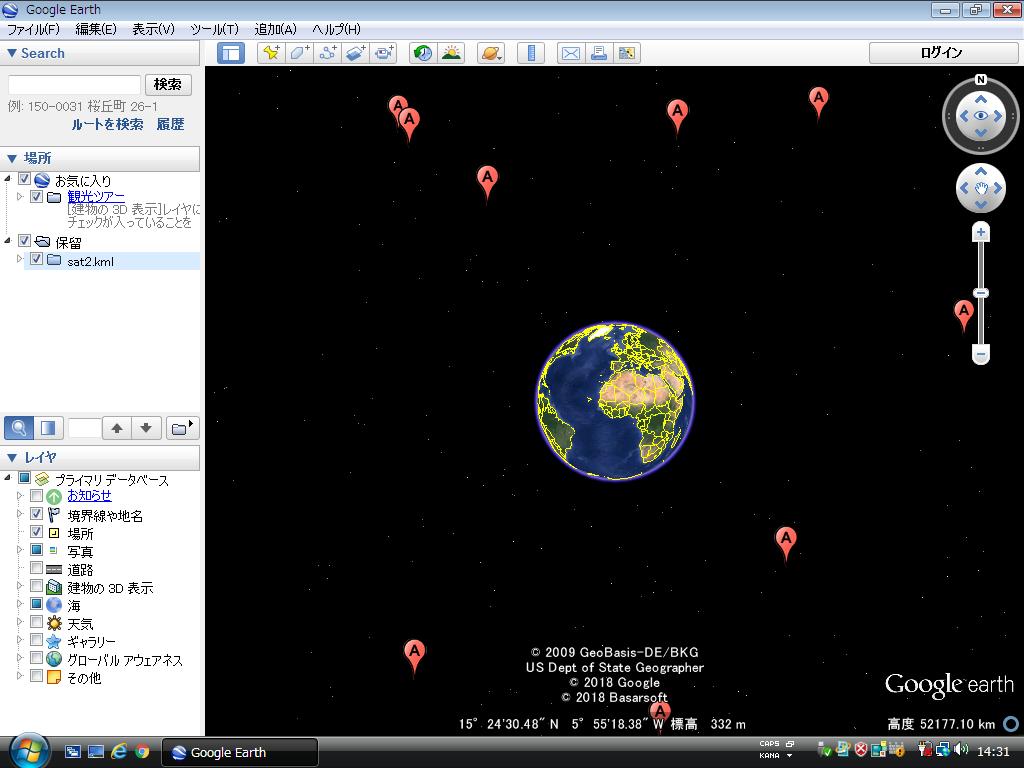Uncheck the sat2.kml checkbox
The width and height of the screenshot is (1024, 768).
pyautogui.click(x=37, y=261)
